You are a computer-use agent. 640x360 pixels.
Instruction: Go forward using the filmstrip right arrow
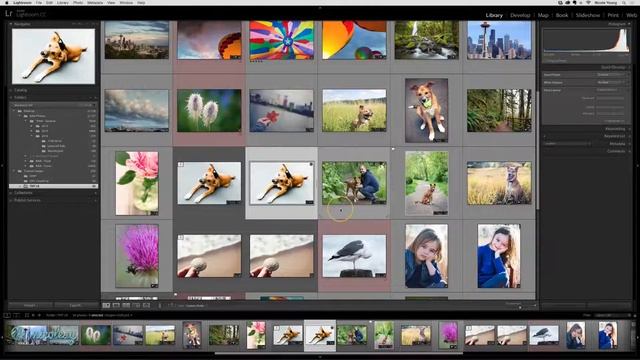click(39, 315)
